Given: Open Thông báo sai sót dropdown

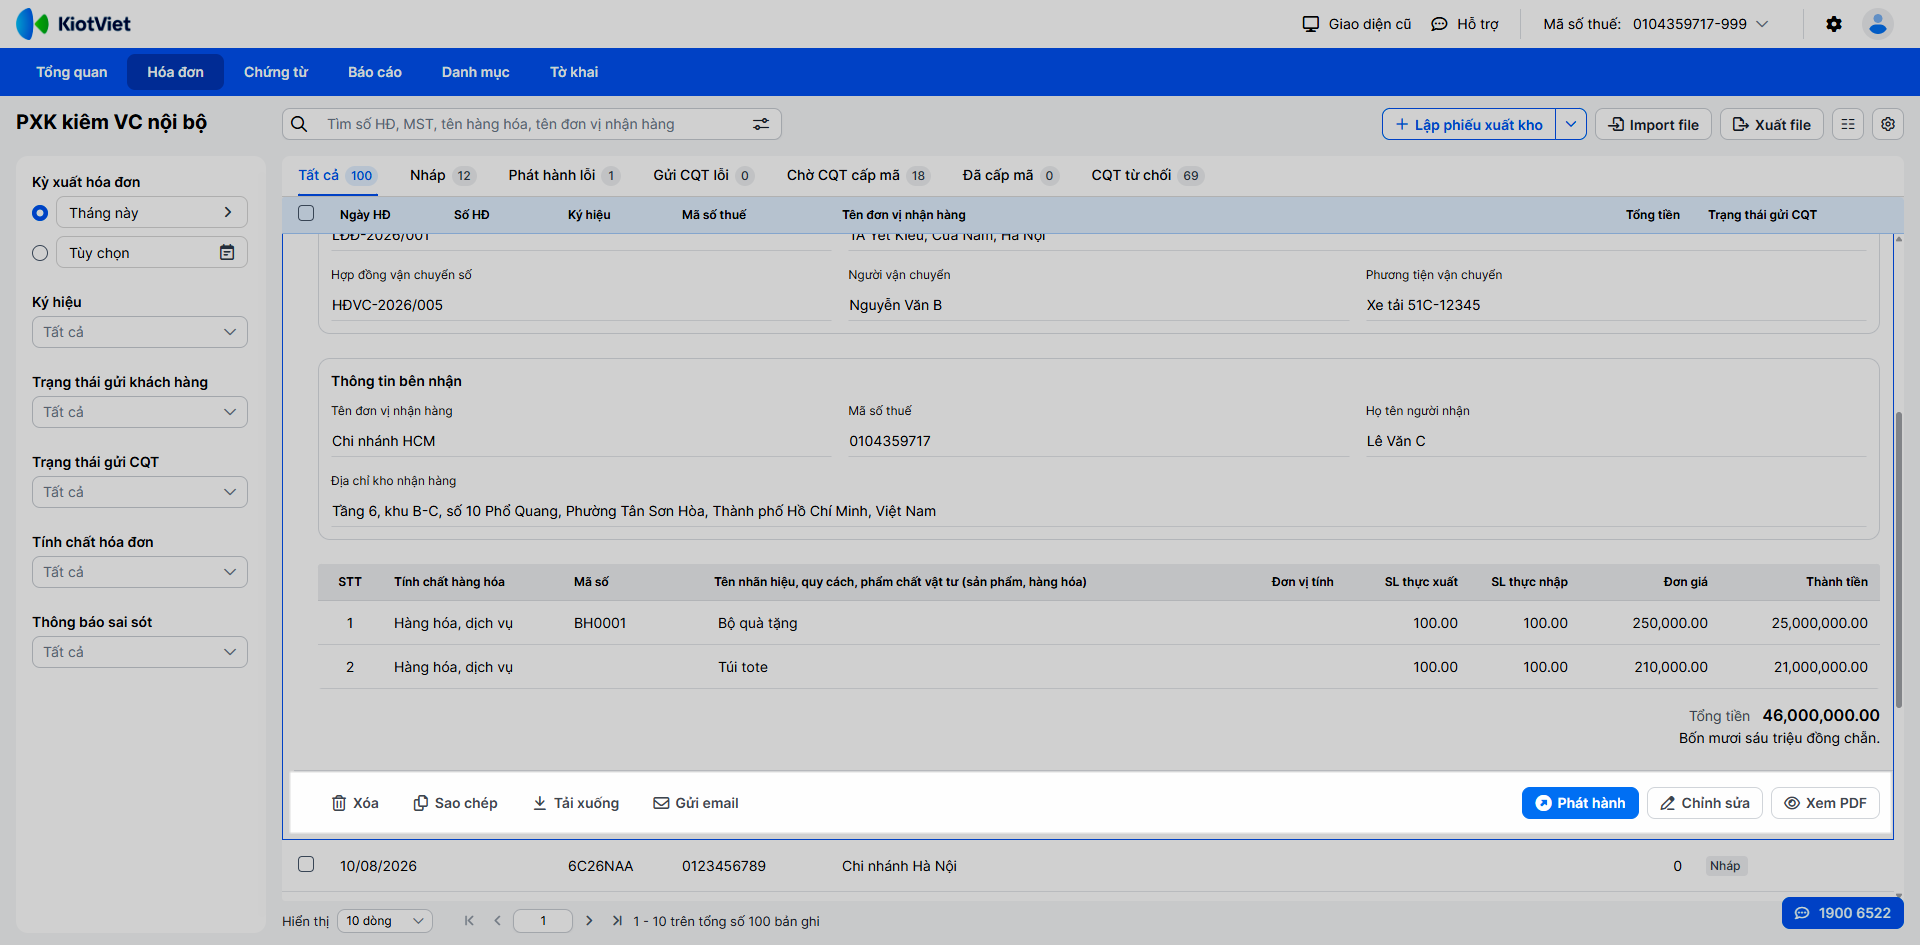Looking at the screenshot, I should tap(140, 652).
